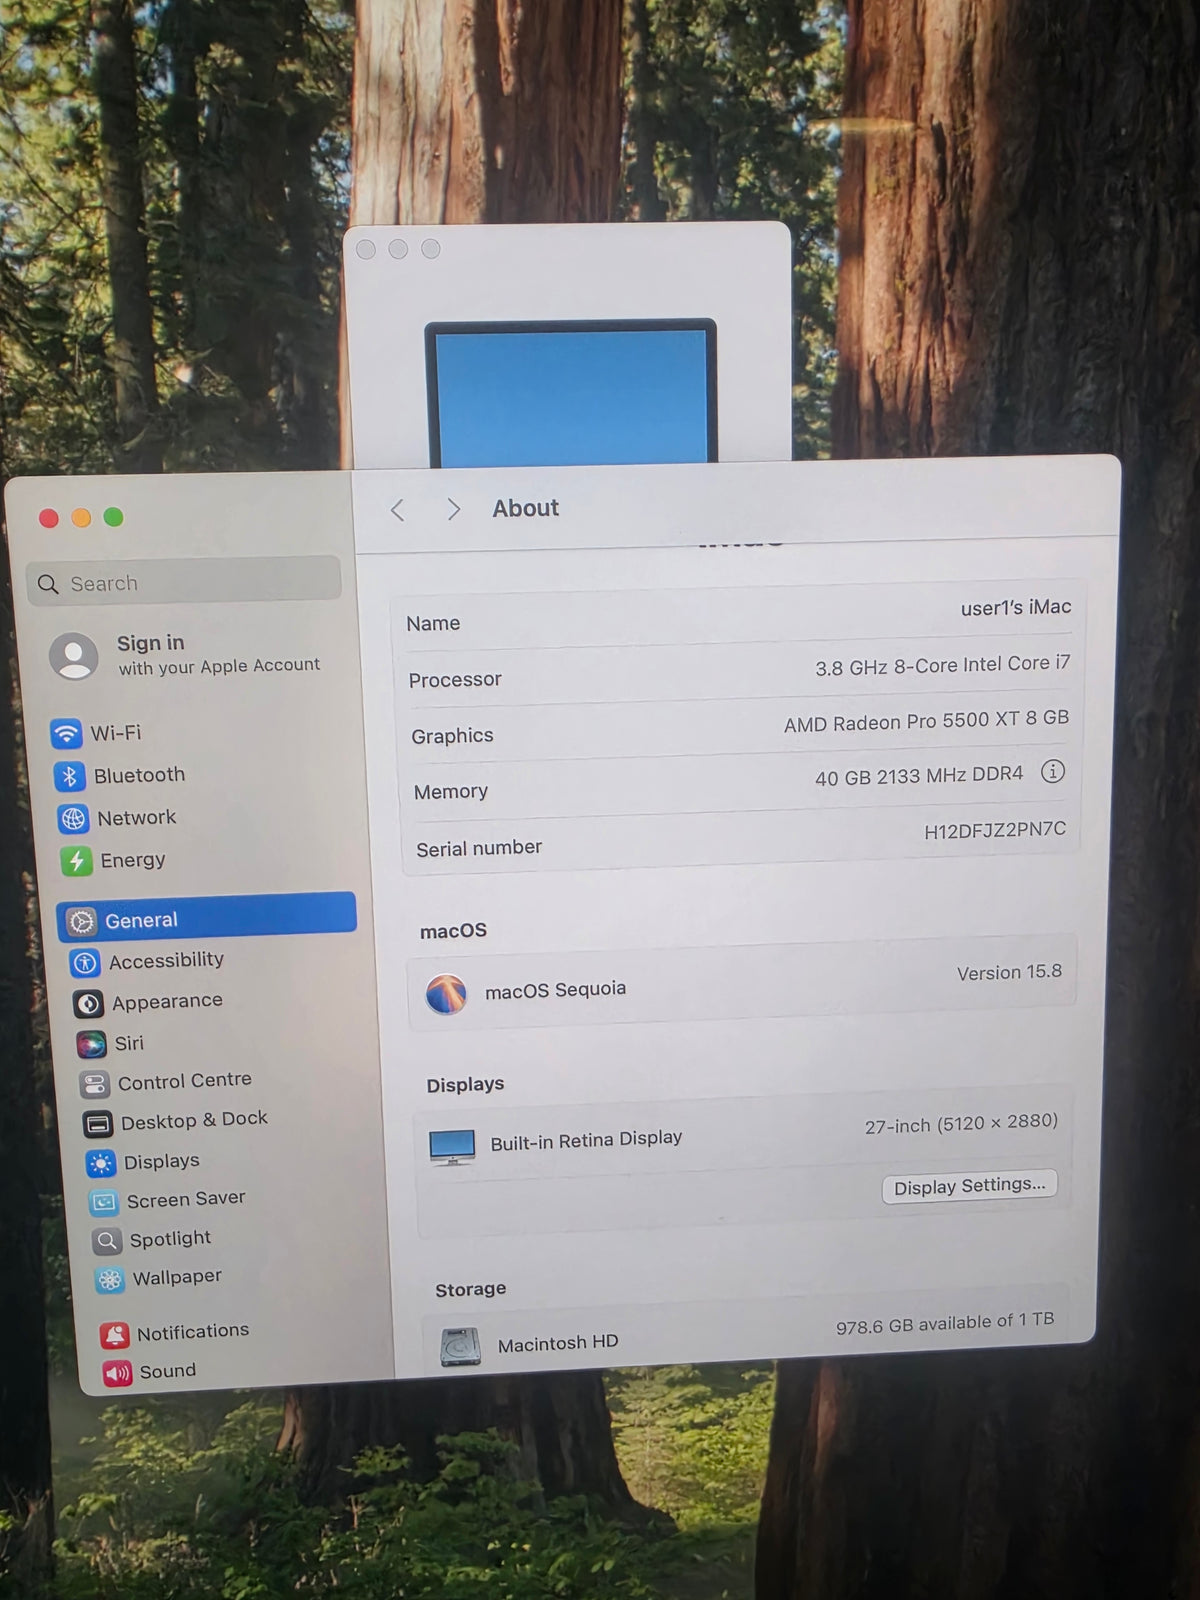Click the serial number H12DFJZ2PN7C
Image resolution: width=1200 pixels, height=1600 pixels.
click(995, 830)
